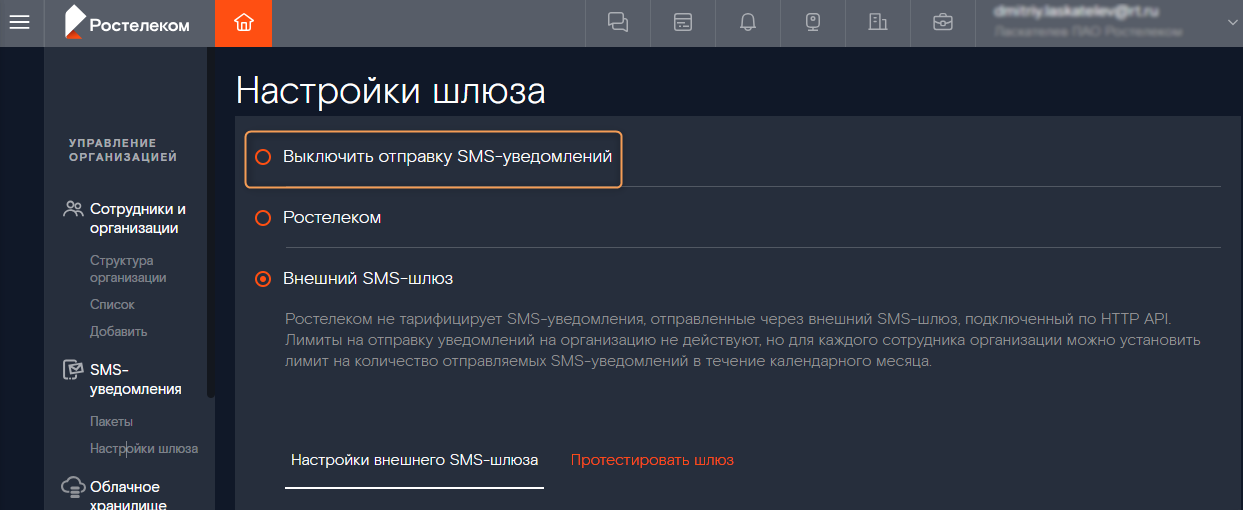
Task: Go to home via orange house icon
Action: (243, 23)
